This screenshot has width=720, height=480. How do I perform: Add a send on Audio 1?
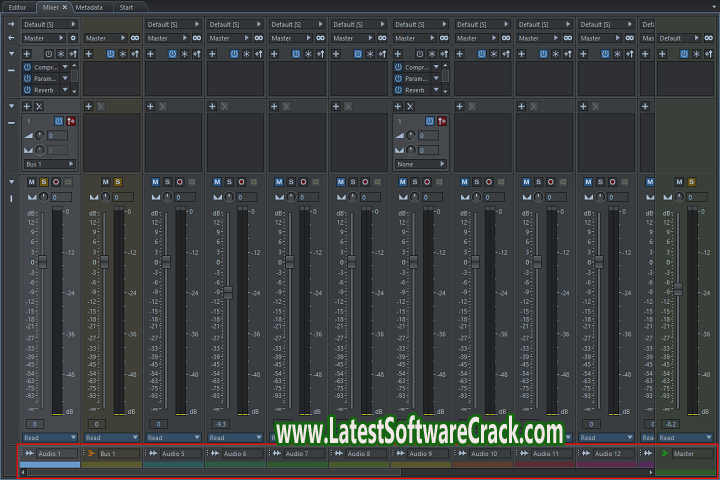27,105
